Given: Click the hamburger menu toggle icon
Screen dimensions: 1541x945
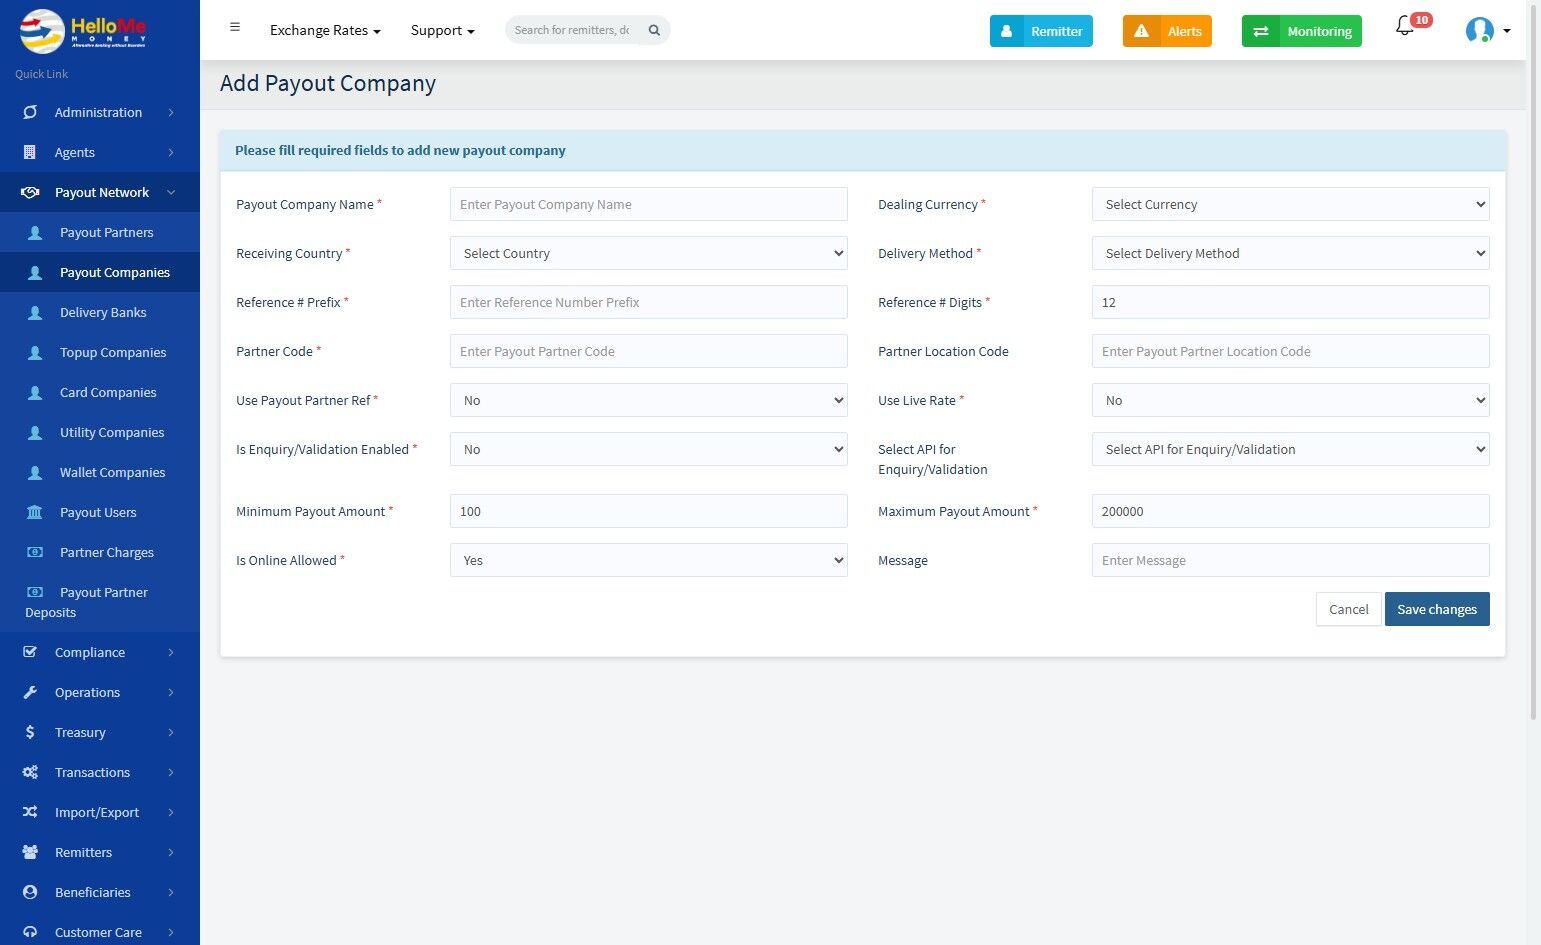Looking at the screenshot, I should point(235,28).
